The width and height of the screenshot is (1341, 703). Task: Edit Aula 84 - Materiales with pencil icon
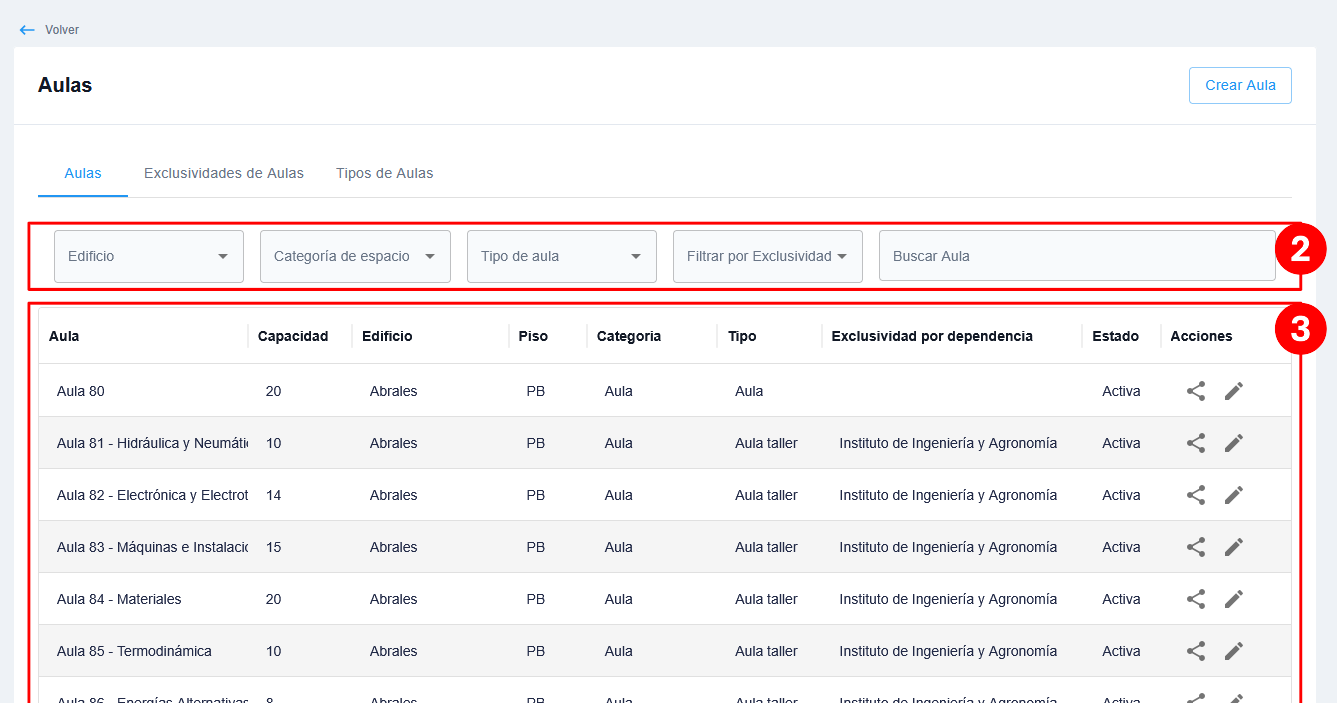(x=1234, y=599)
